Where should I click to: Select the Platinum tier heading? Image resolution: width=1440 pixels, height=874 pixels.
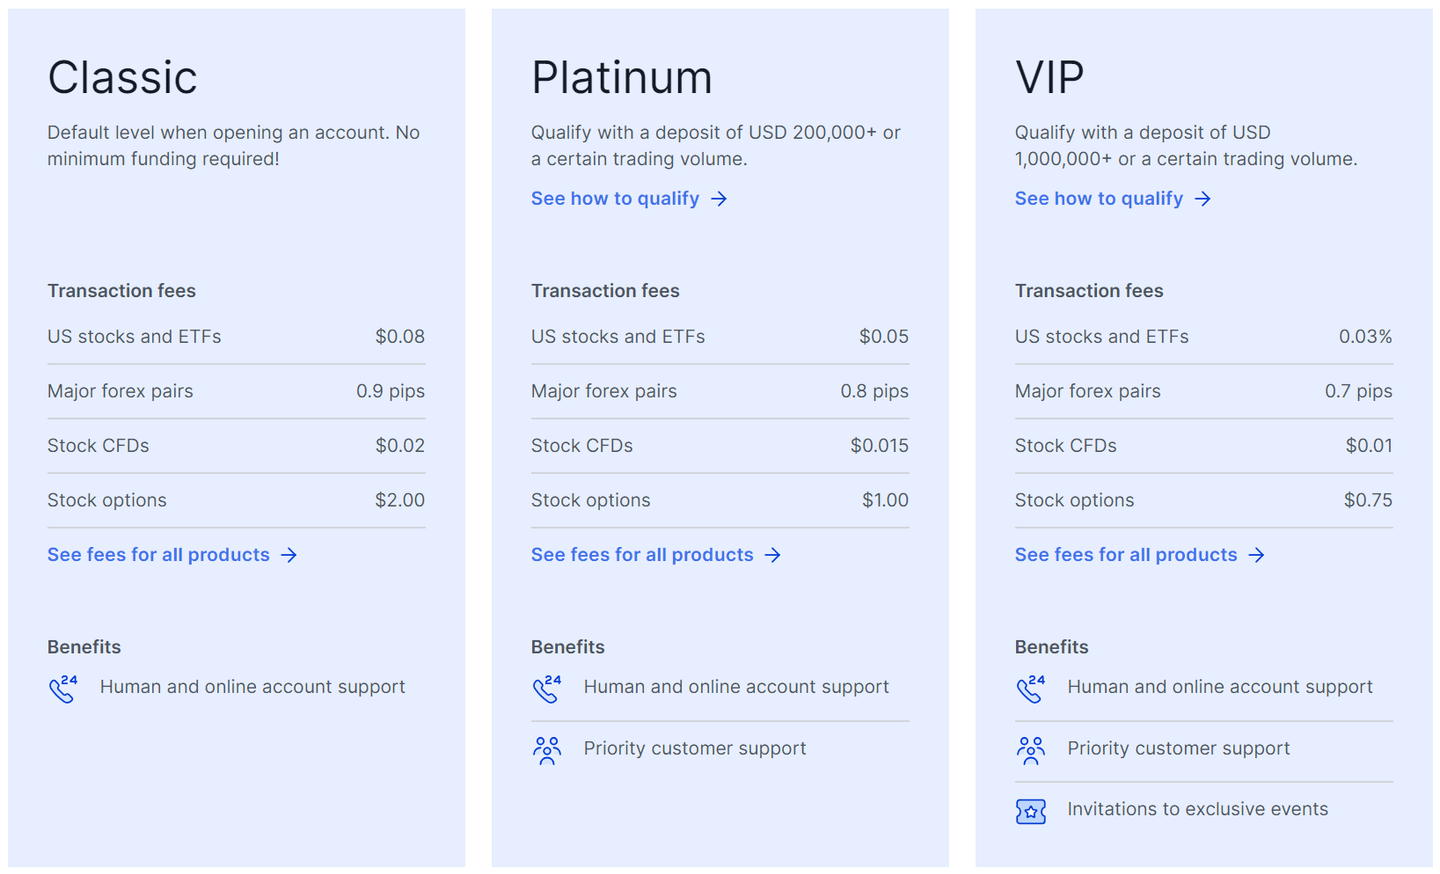(x=622, y=78)
